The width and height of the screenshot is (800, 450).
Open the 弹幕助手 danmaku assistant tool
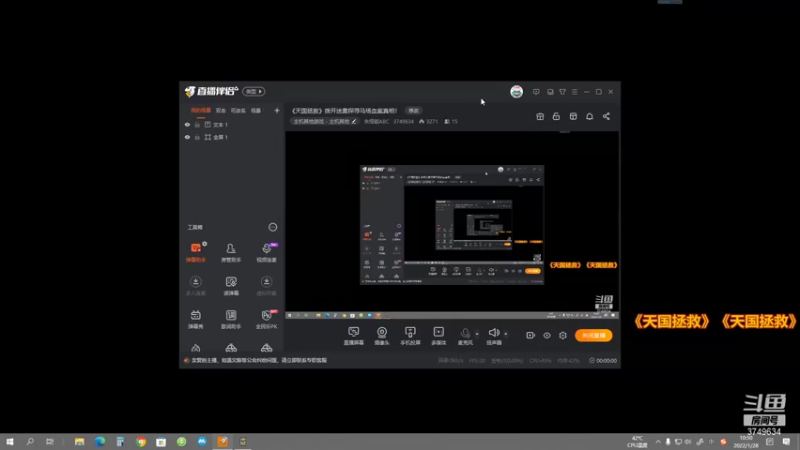click(x=196, y=253)
